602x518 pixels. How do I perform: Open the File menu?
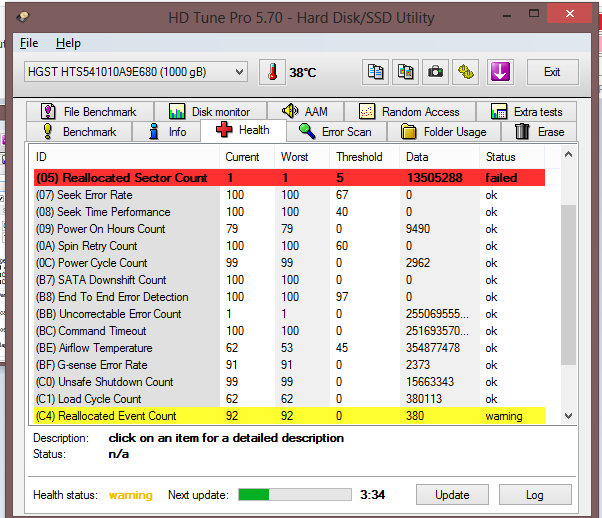29,43
